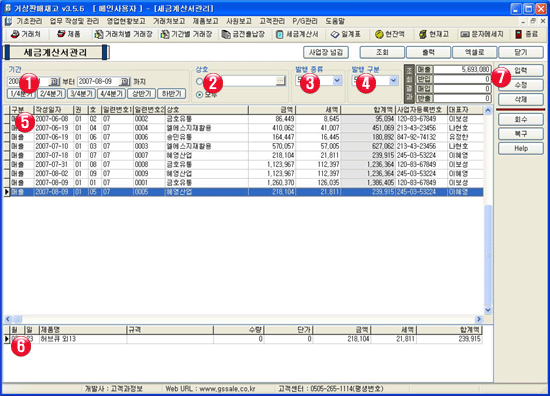550x396 pixels.
Task: Click the up arrow of the vertical scrollbar
Action: (488, 110)
